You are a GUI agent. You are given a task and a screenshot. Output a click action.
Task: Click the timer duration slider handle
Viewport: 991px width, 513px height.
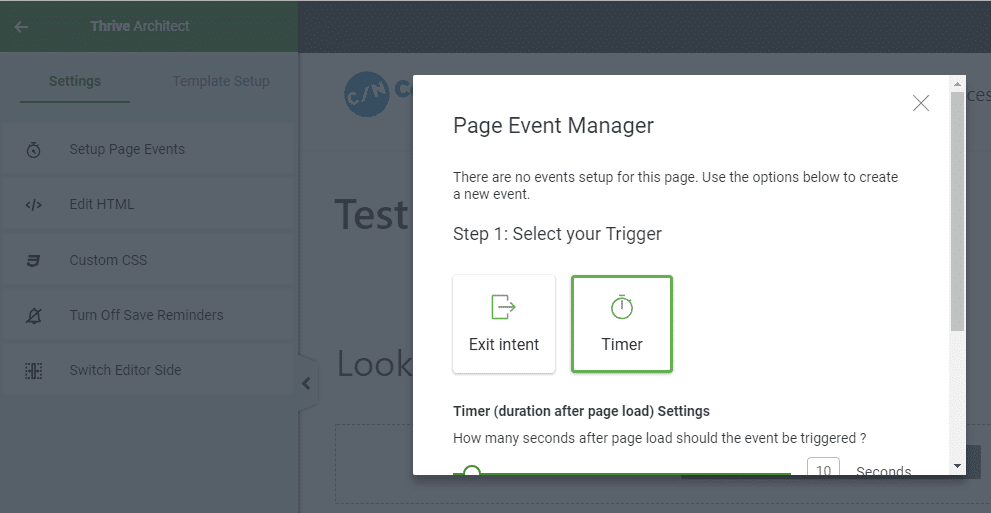[472, 472]
